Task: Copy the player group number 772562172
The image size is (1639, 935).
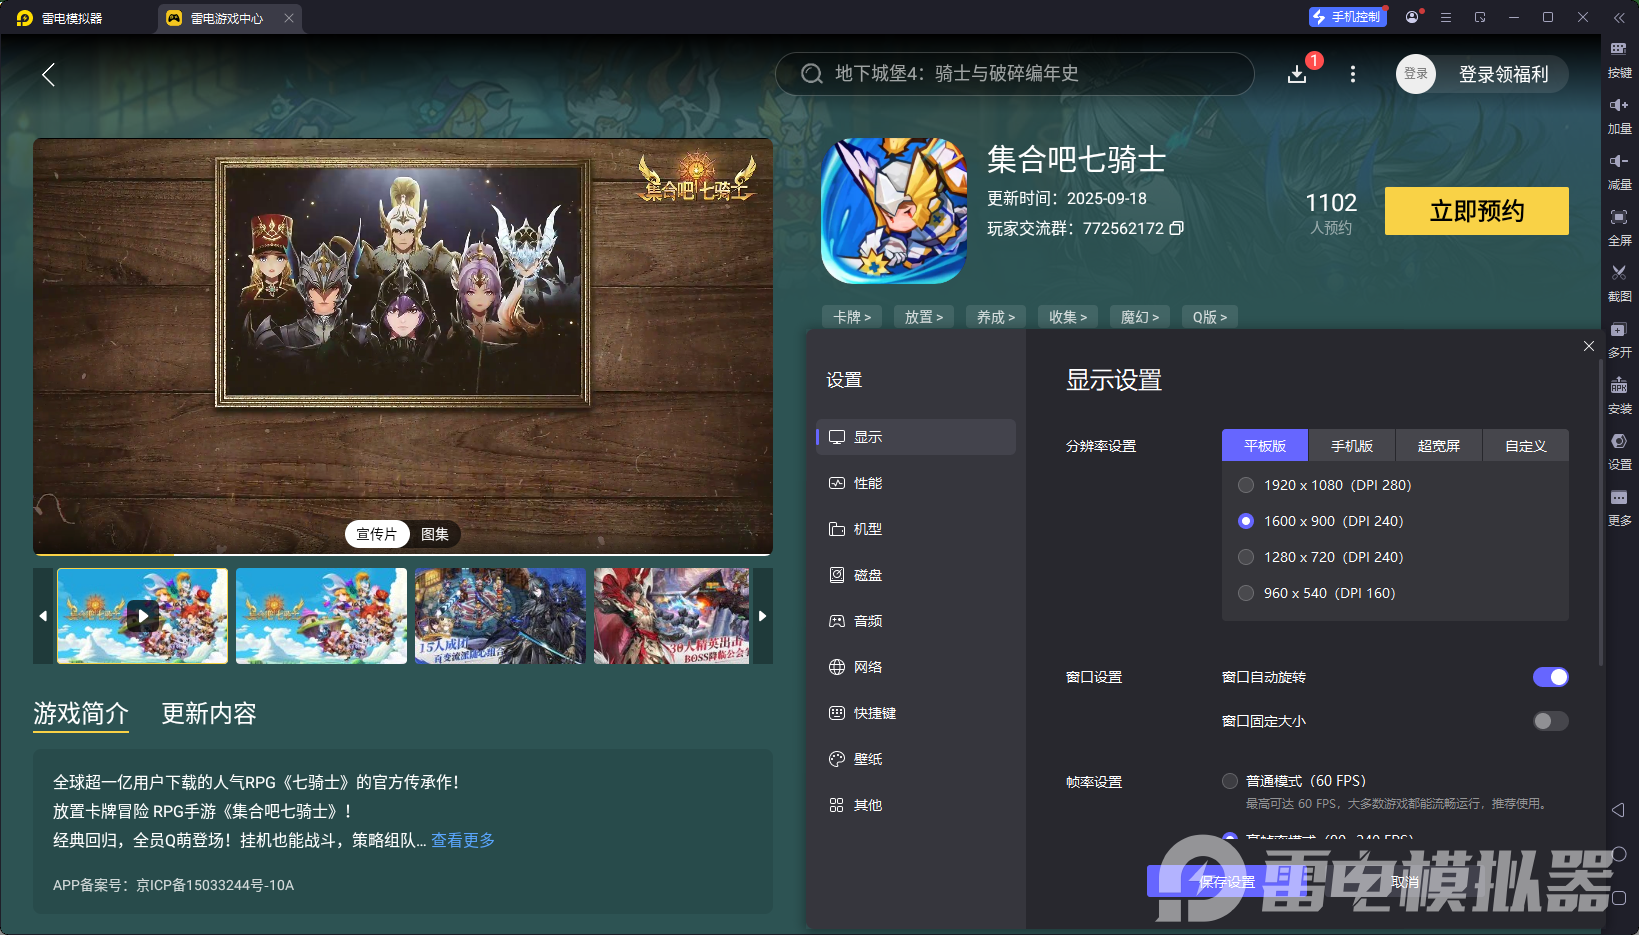Action: [x=1177, y=228]
